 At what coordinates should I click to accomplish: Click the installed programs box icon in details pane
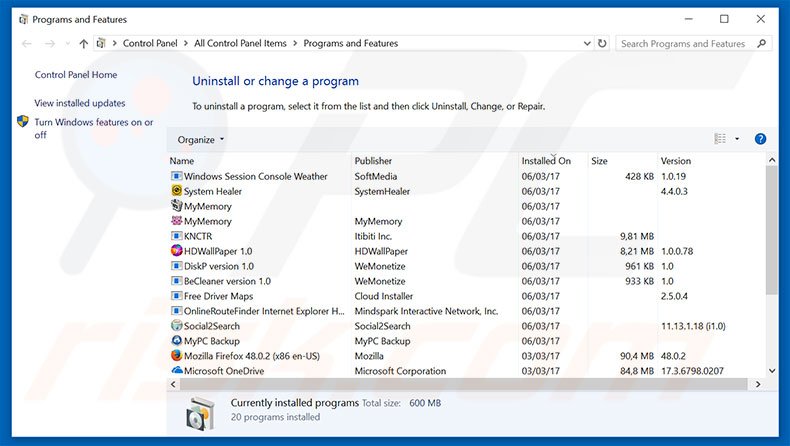tap(201, 413)
